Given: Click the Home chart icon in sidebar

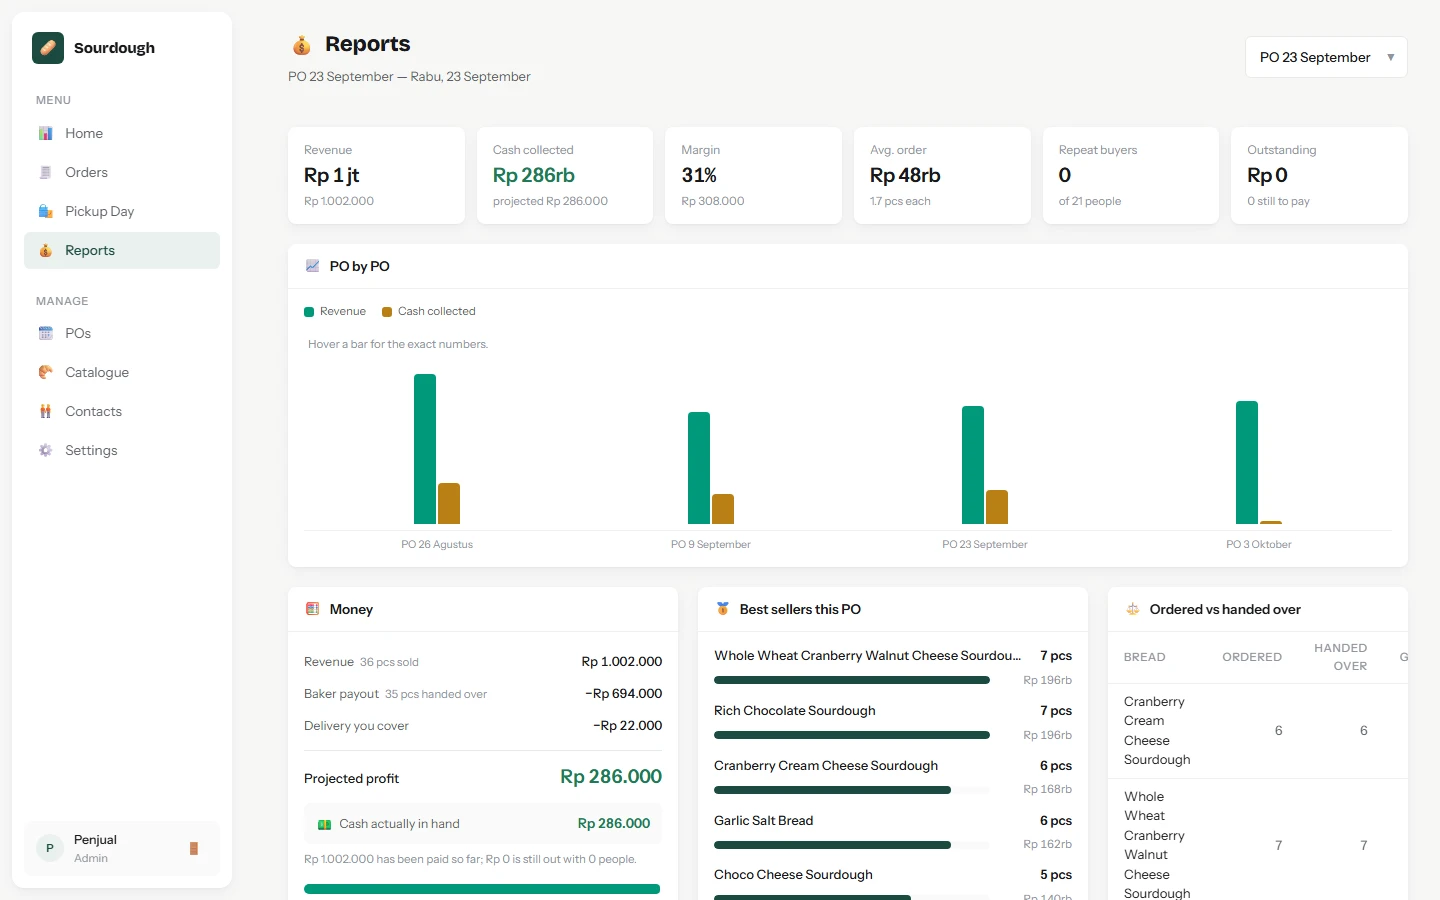Looking at the screenshot, I should (45, 133).
